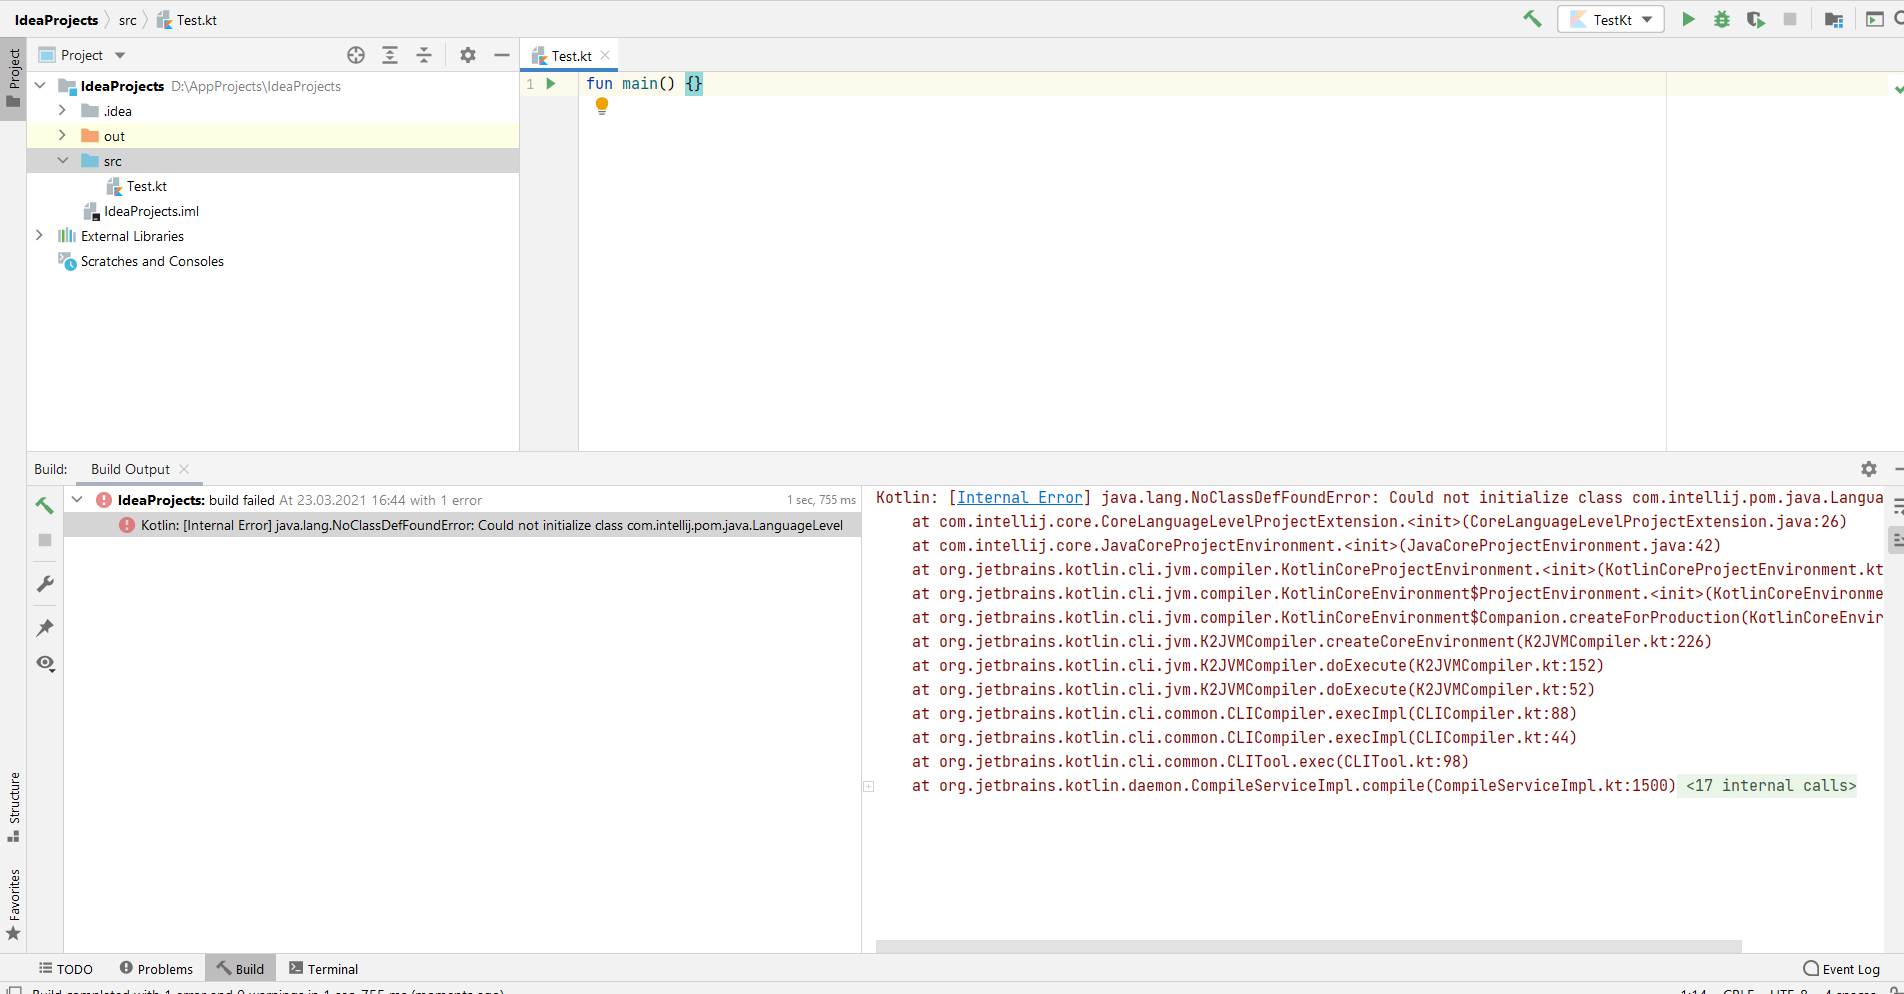Expand the .idea folder
1904x994 pixels.
pyautogui.click(x=62, y=110)
